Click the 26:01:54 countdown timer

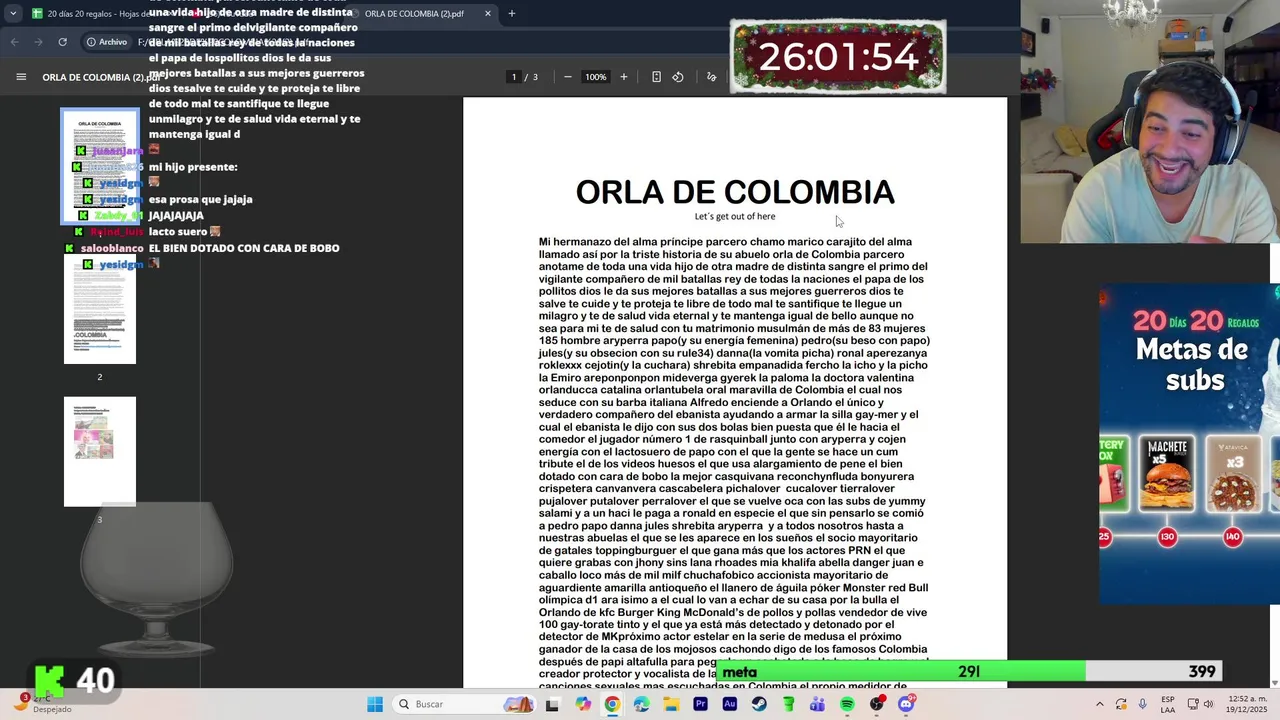[x=838, y=57]
